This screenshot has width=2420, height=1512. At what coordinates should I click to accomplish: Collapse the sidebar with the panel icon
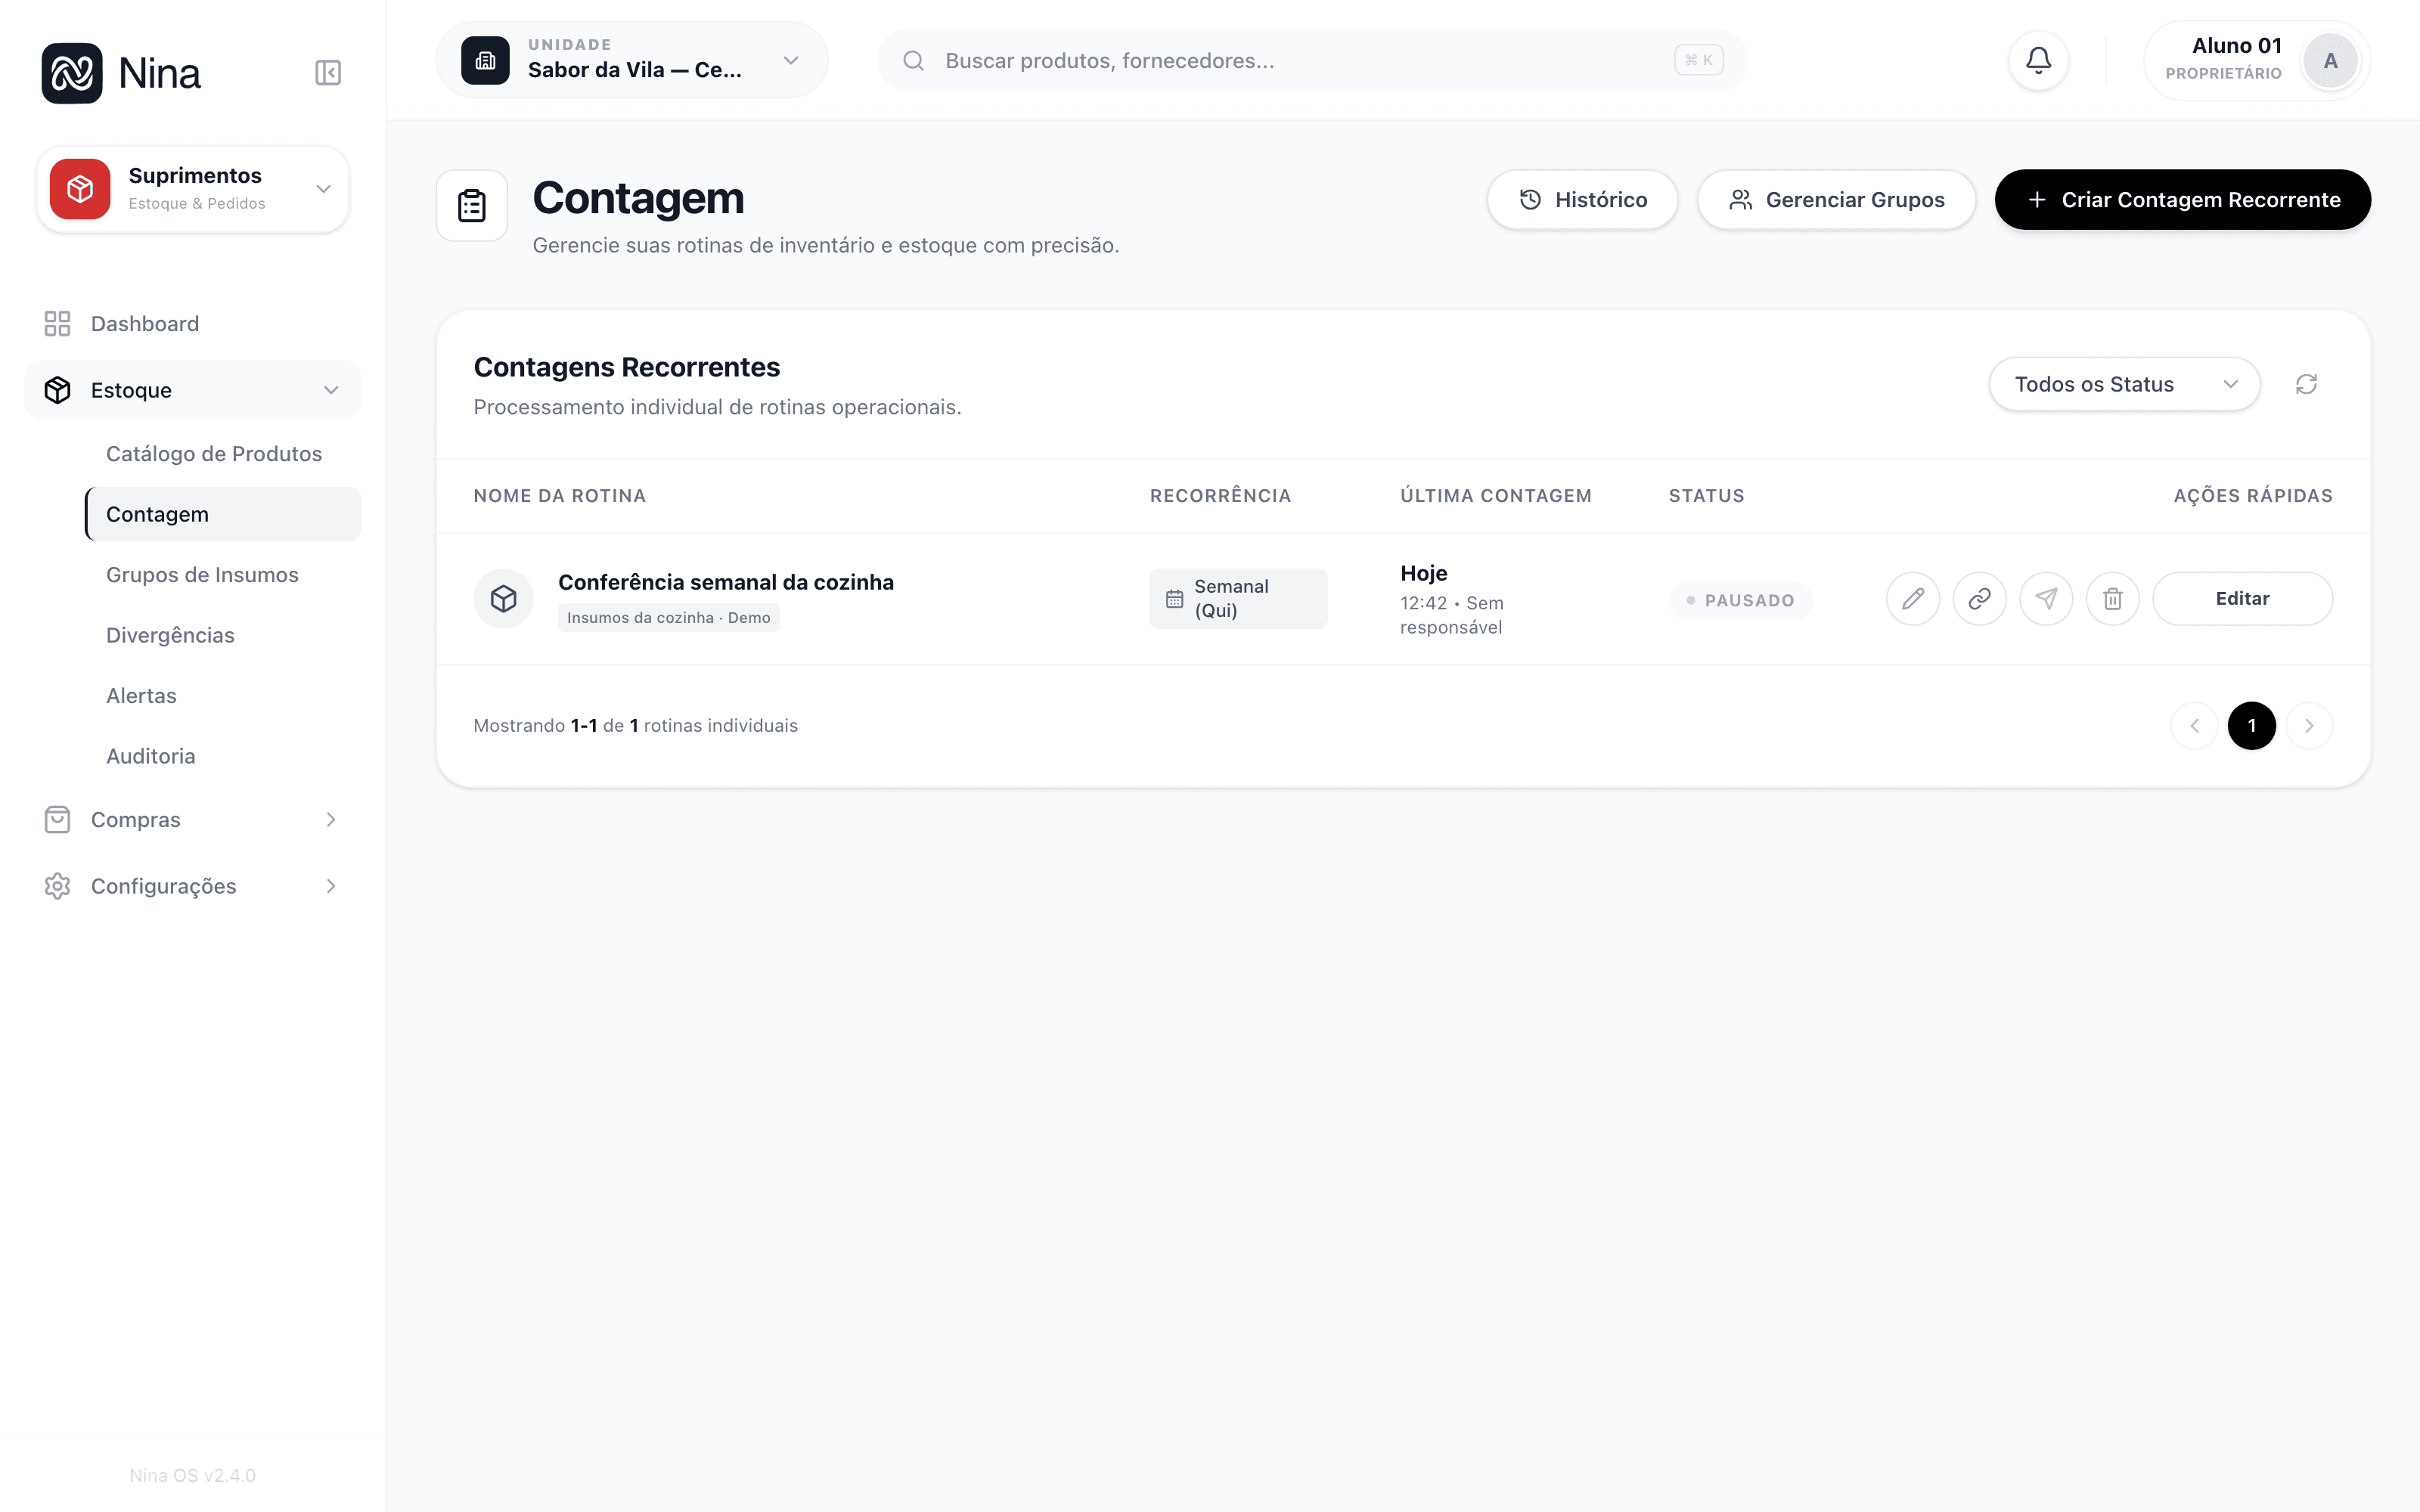tap(328, 72)
